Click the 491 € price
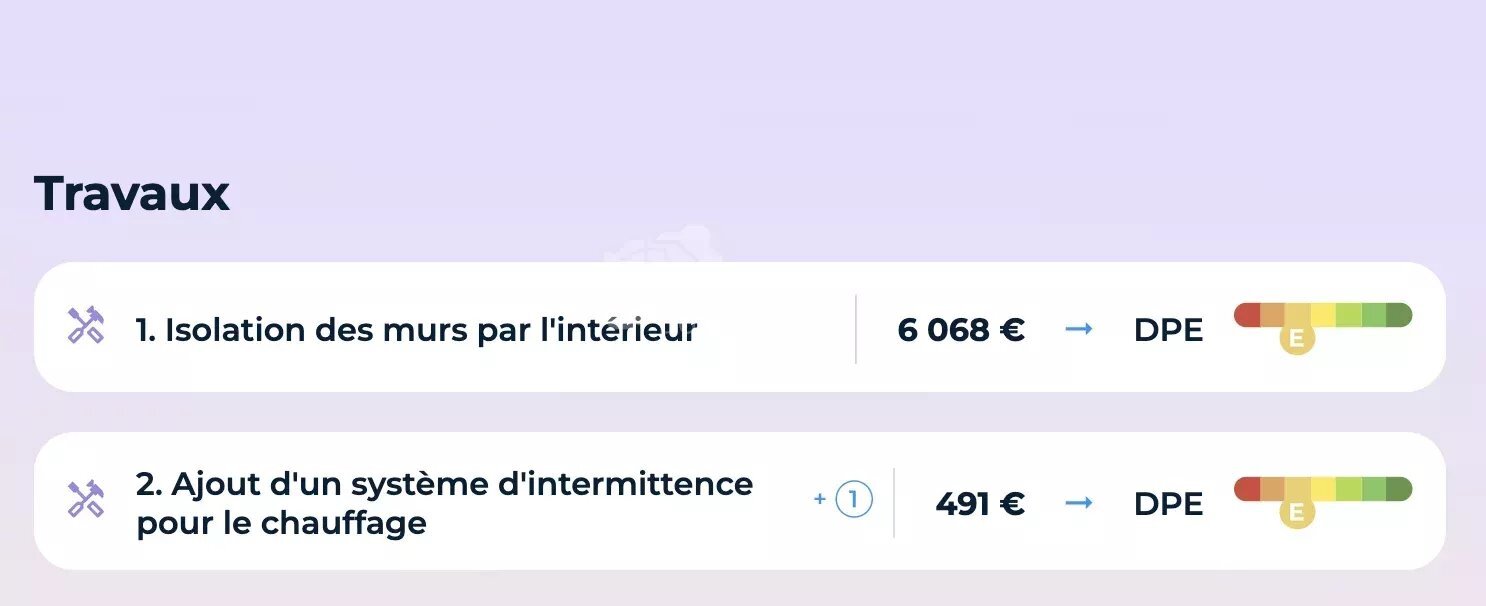The image size is (1486, 606). (980, 503)
